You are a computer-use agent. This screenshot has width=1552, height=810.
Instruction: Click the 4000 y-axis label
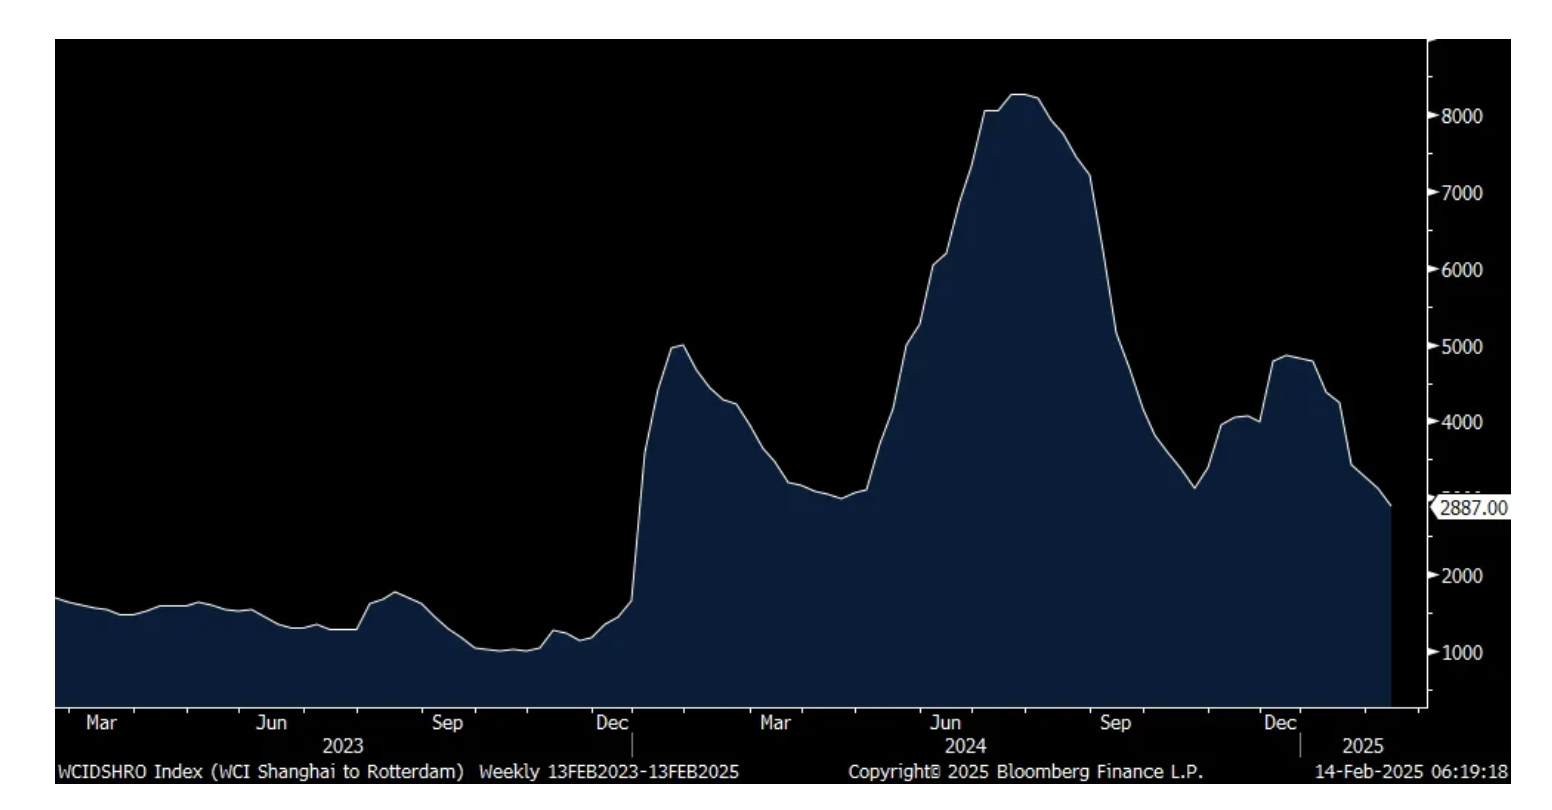tap(1461, 422)
